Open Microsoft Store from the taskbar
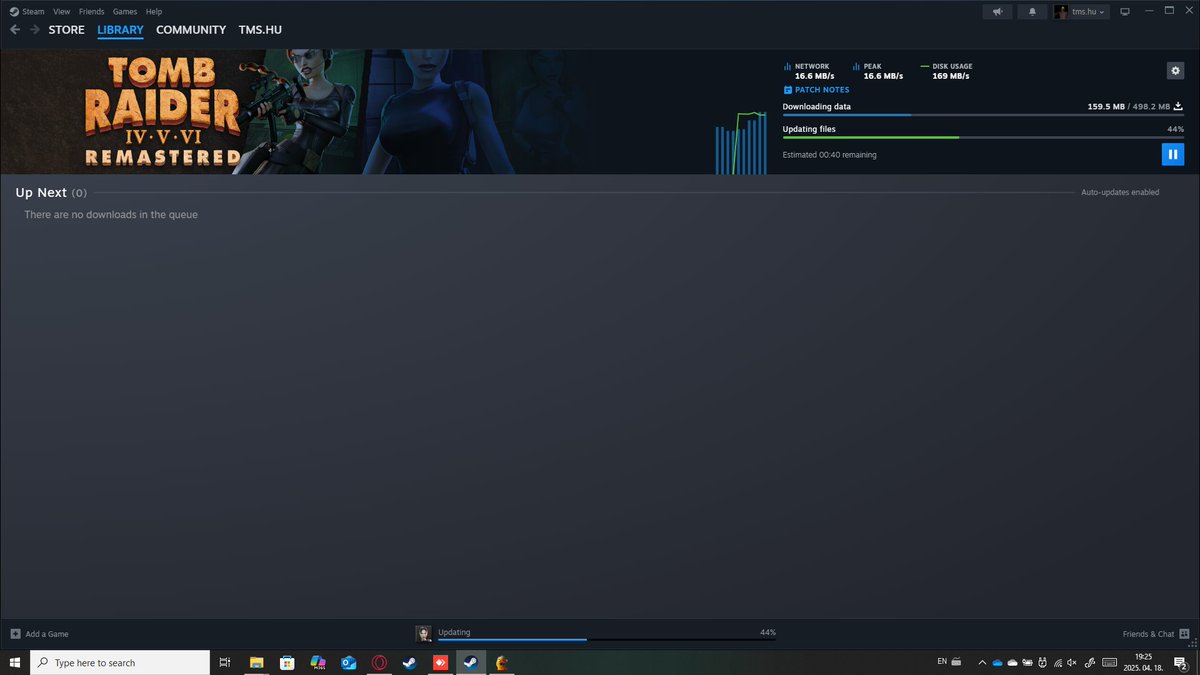Screen dimensions: 1200x675 coord(287,662)
